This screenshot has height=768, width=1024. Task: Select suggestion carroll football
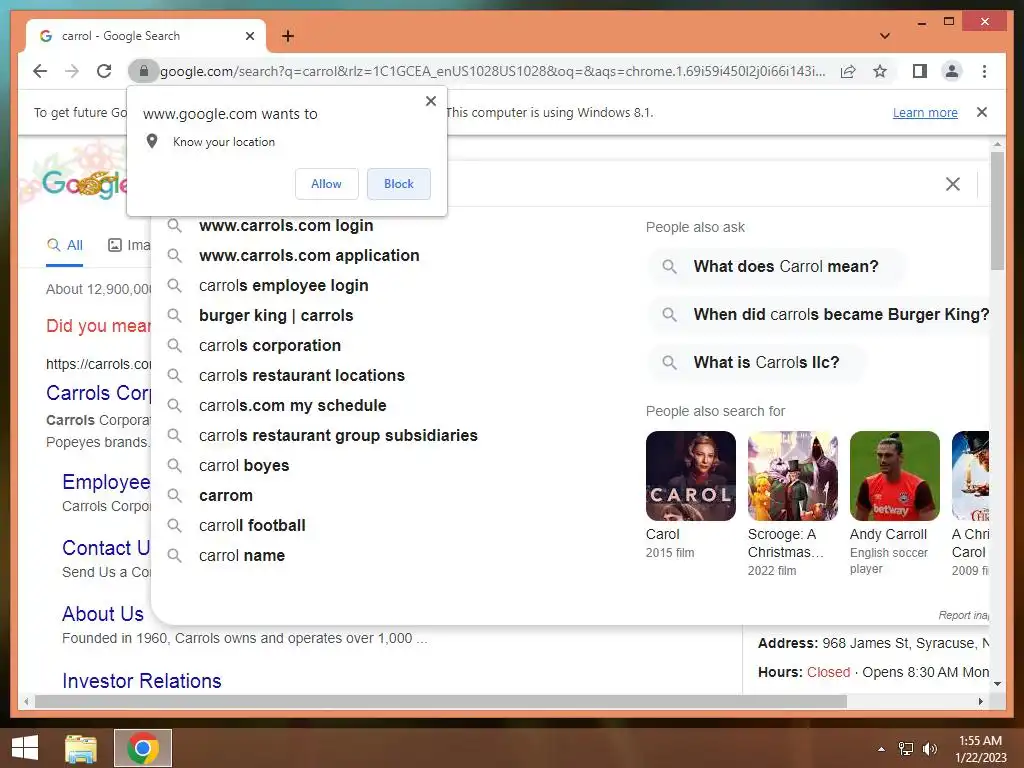coord(252,526)
